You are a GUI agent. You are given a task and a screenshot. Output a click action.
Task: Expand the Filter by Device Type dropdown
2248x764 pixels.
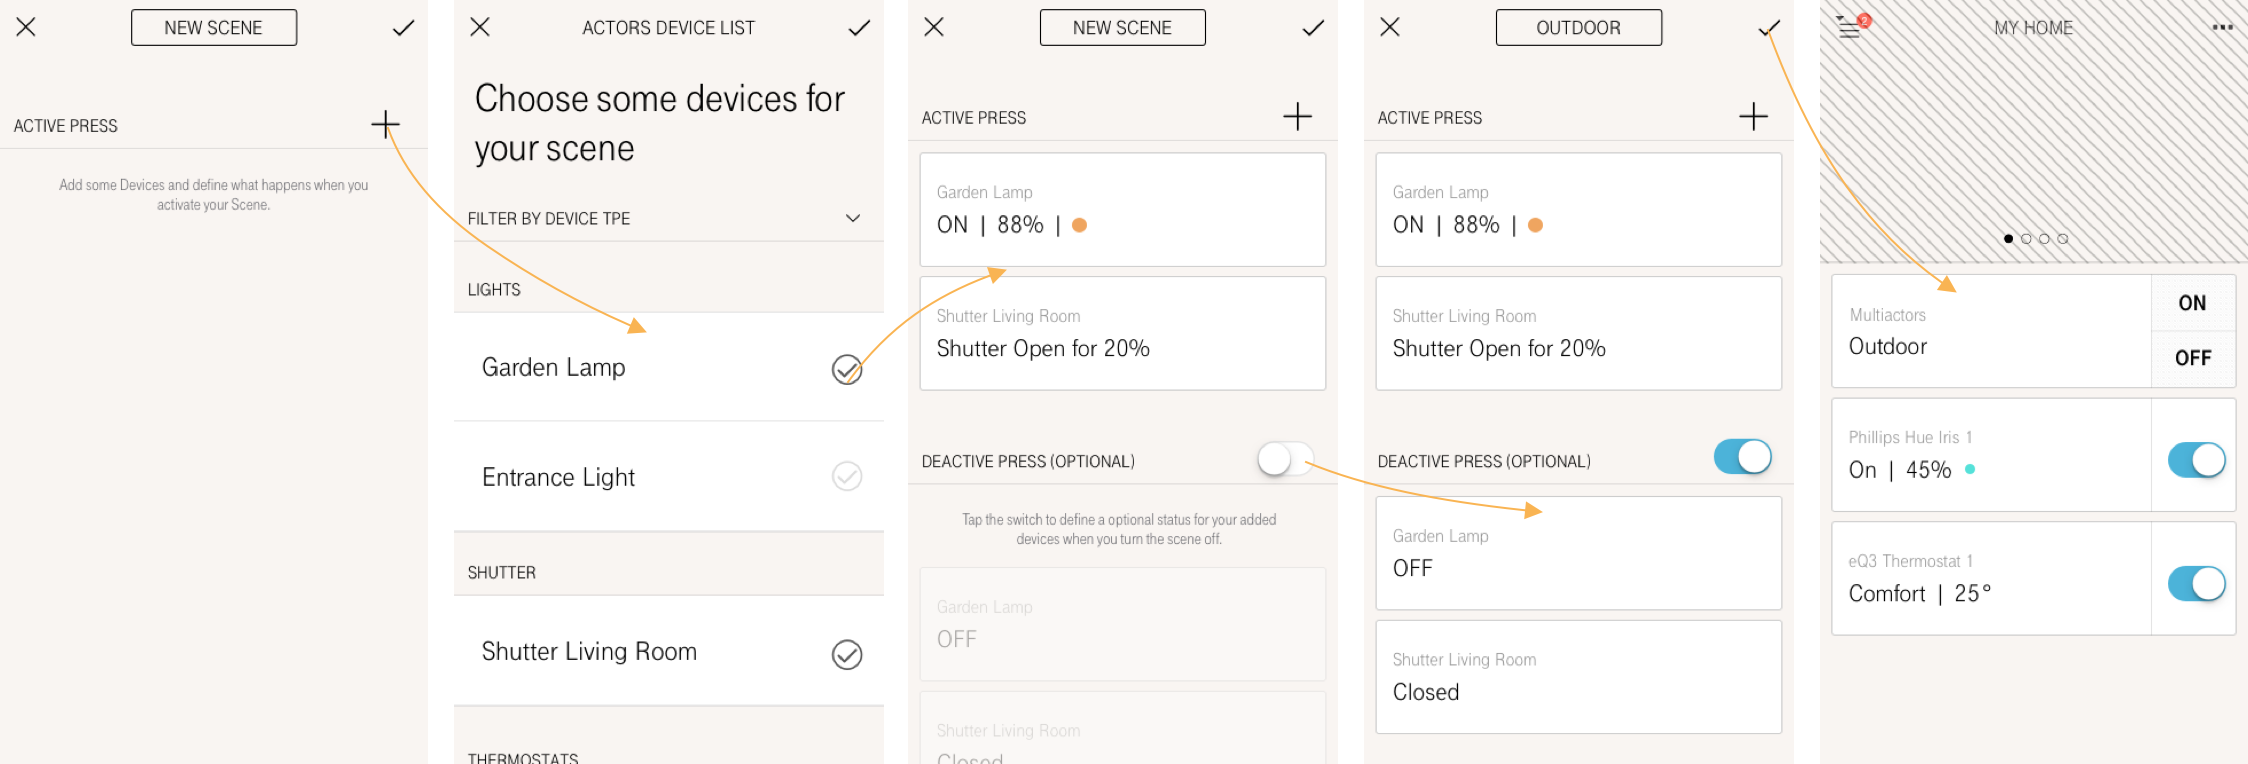click(852, 217)
